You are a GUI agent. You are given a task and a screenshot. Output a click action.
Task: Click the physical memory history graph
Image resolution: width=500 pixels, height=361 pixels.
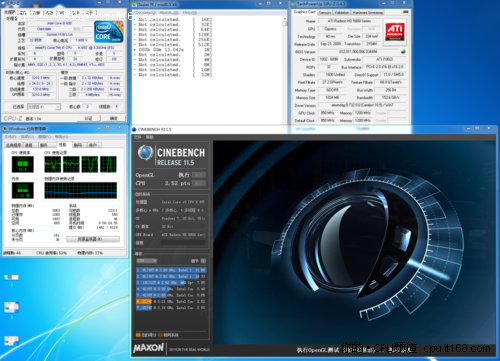click(x=81, y=190)
